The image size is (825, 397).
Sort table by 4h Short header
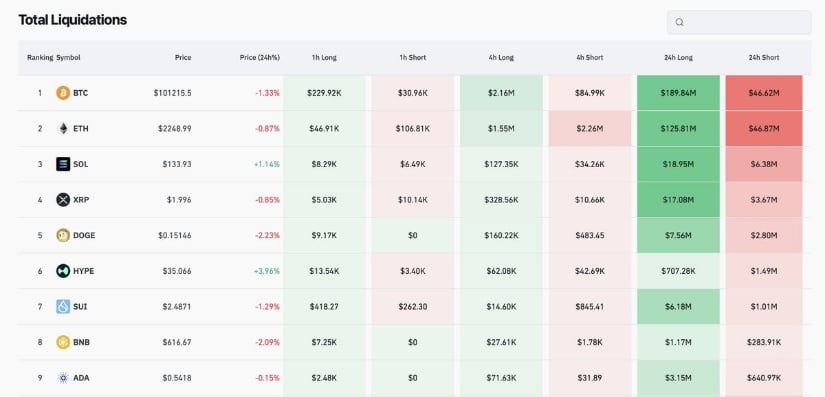590,57
